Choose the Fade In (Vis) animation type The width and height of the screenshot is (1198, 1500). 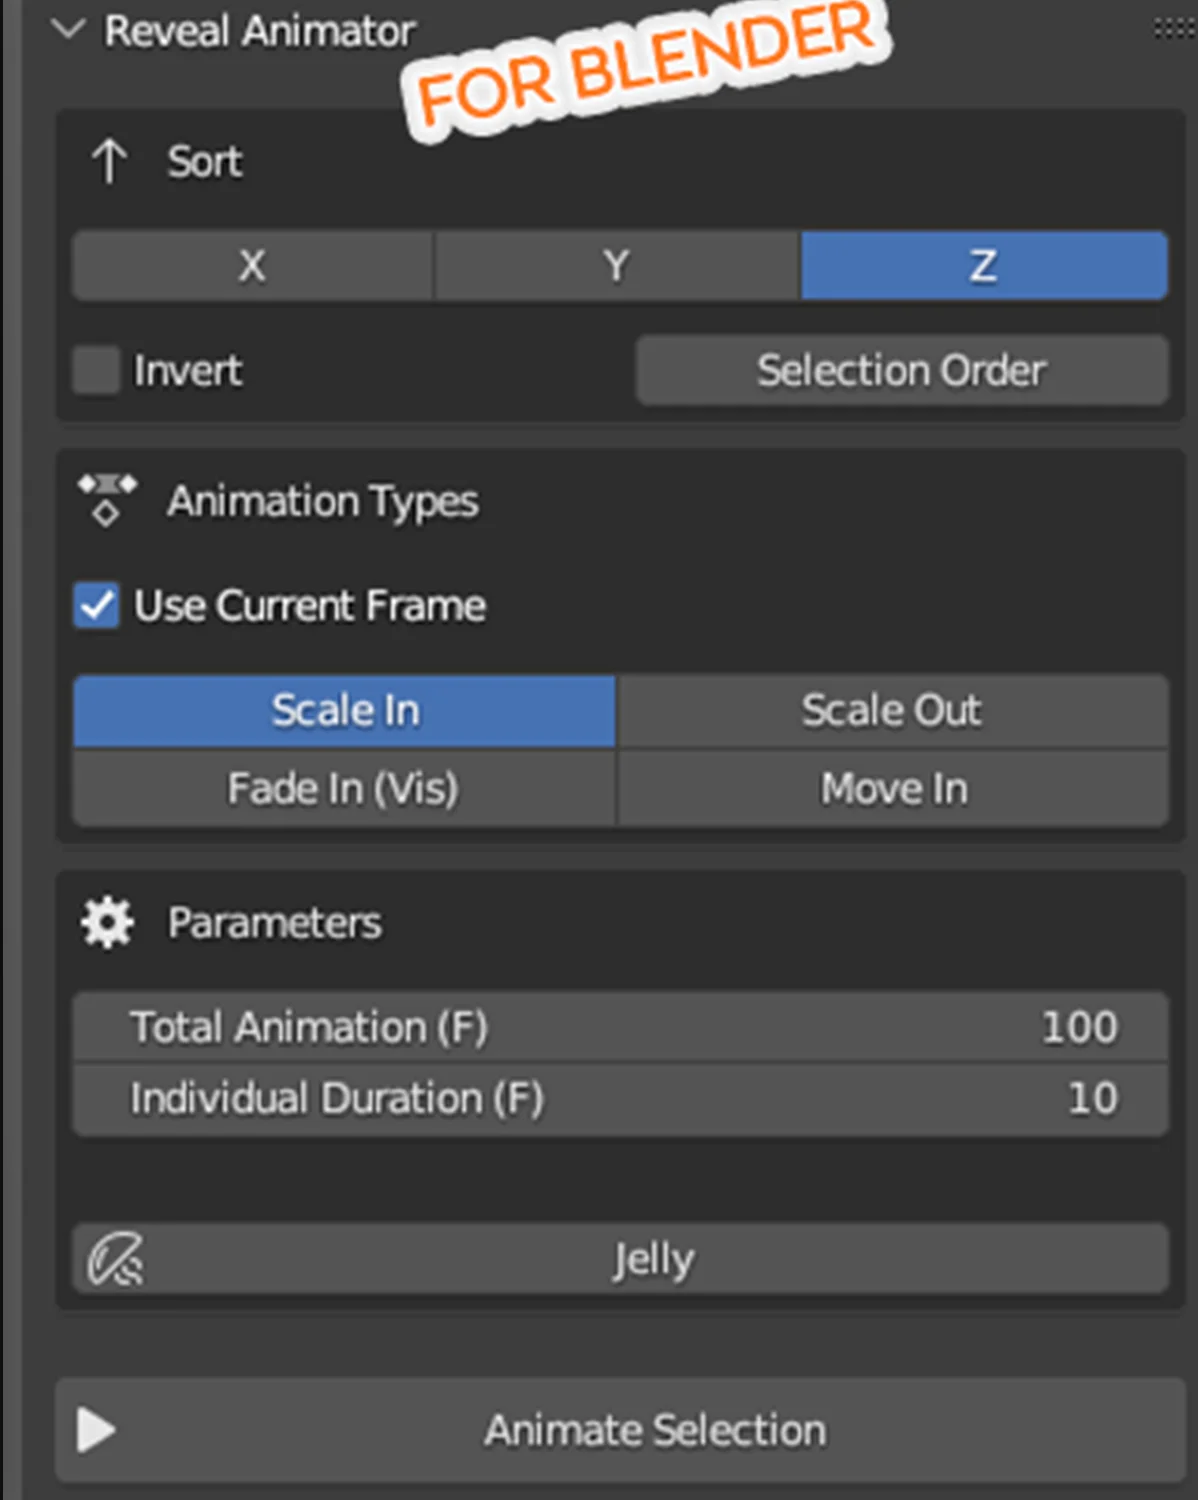click(x=344, y=789)
